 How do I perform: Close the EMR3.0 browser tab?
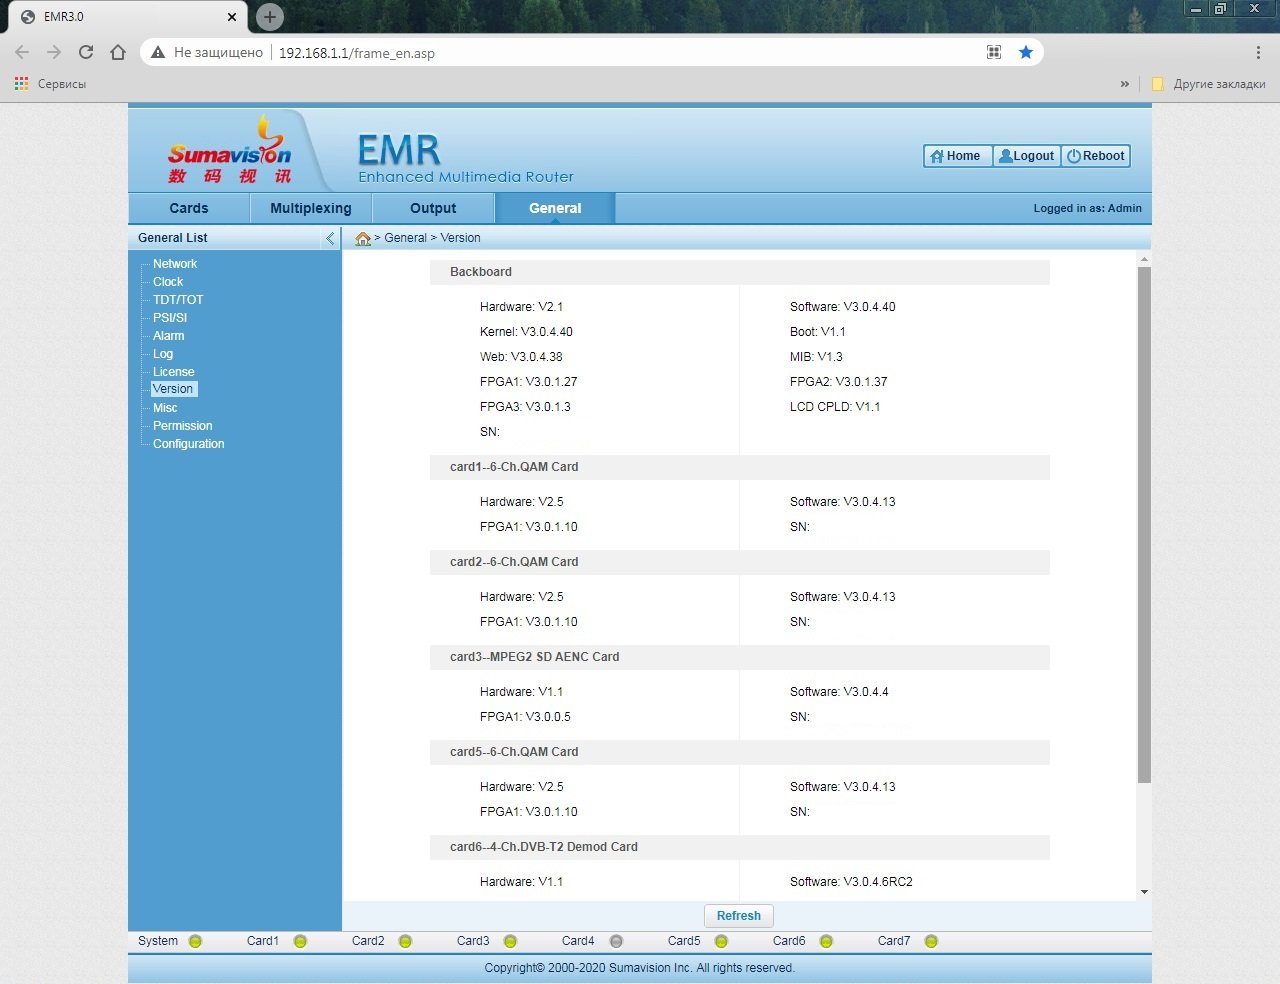[232, 17]
